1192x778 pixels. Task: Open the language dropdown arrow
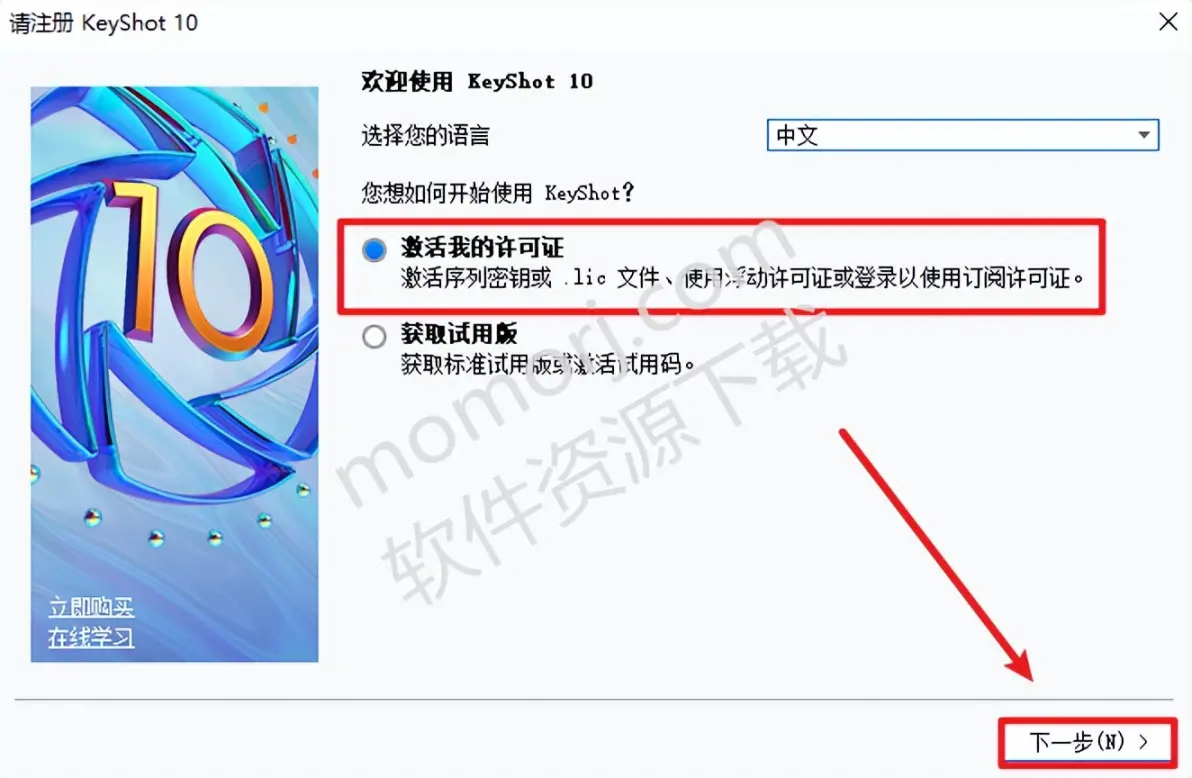[1143, 135]
